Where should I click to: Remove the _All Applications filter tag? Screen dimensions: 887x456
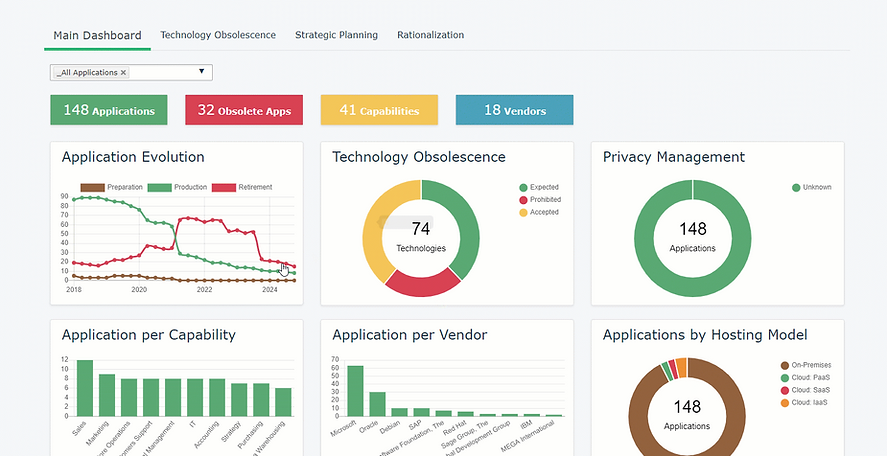pos(123,73)
